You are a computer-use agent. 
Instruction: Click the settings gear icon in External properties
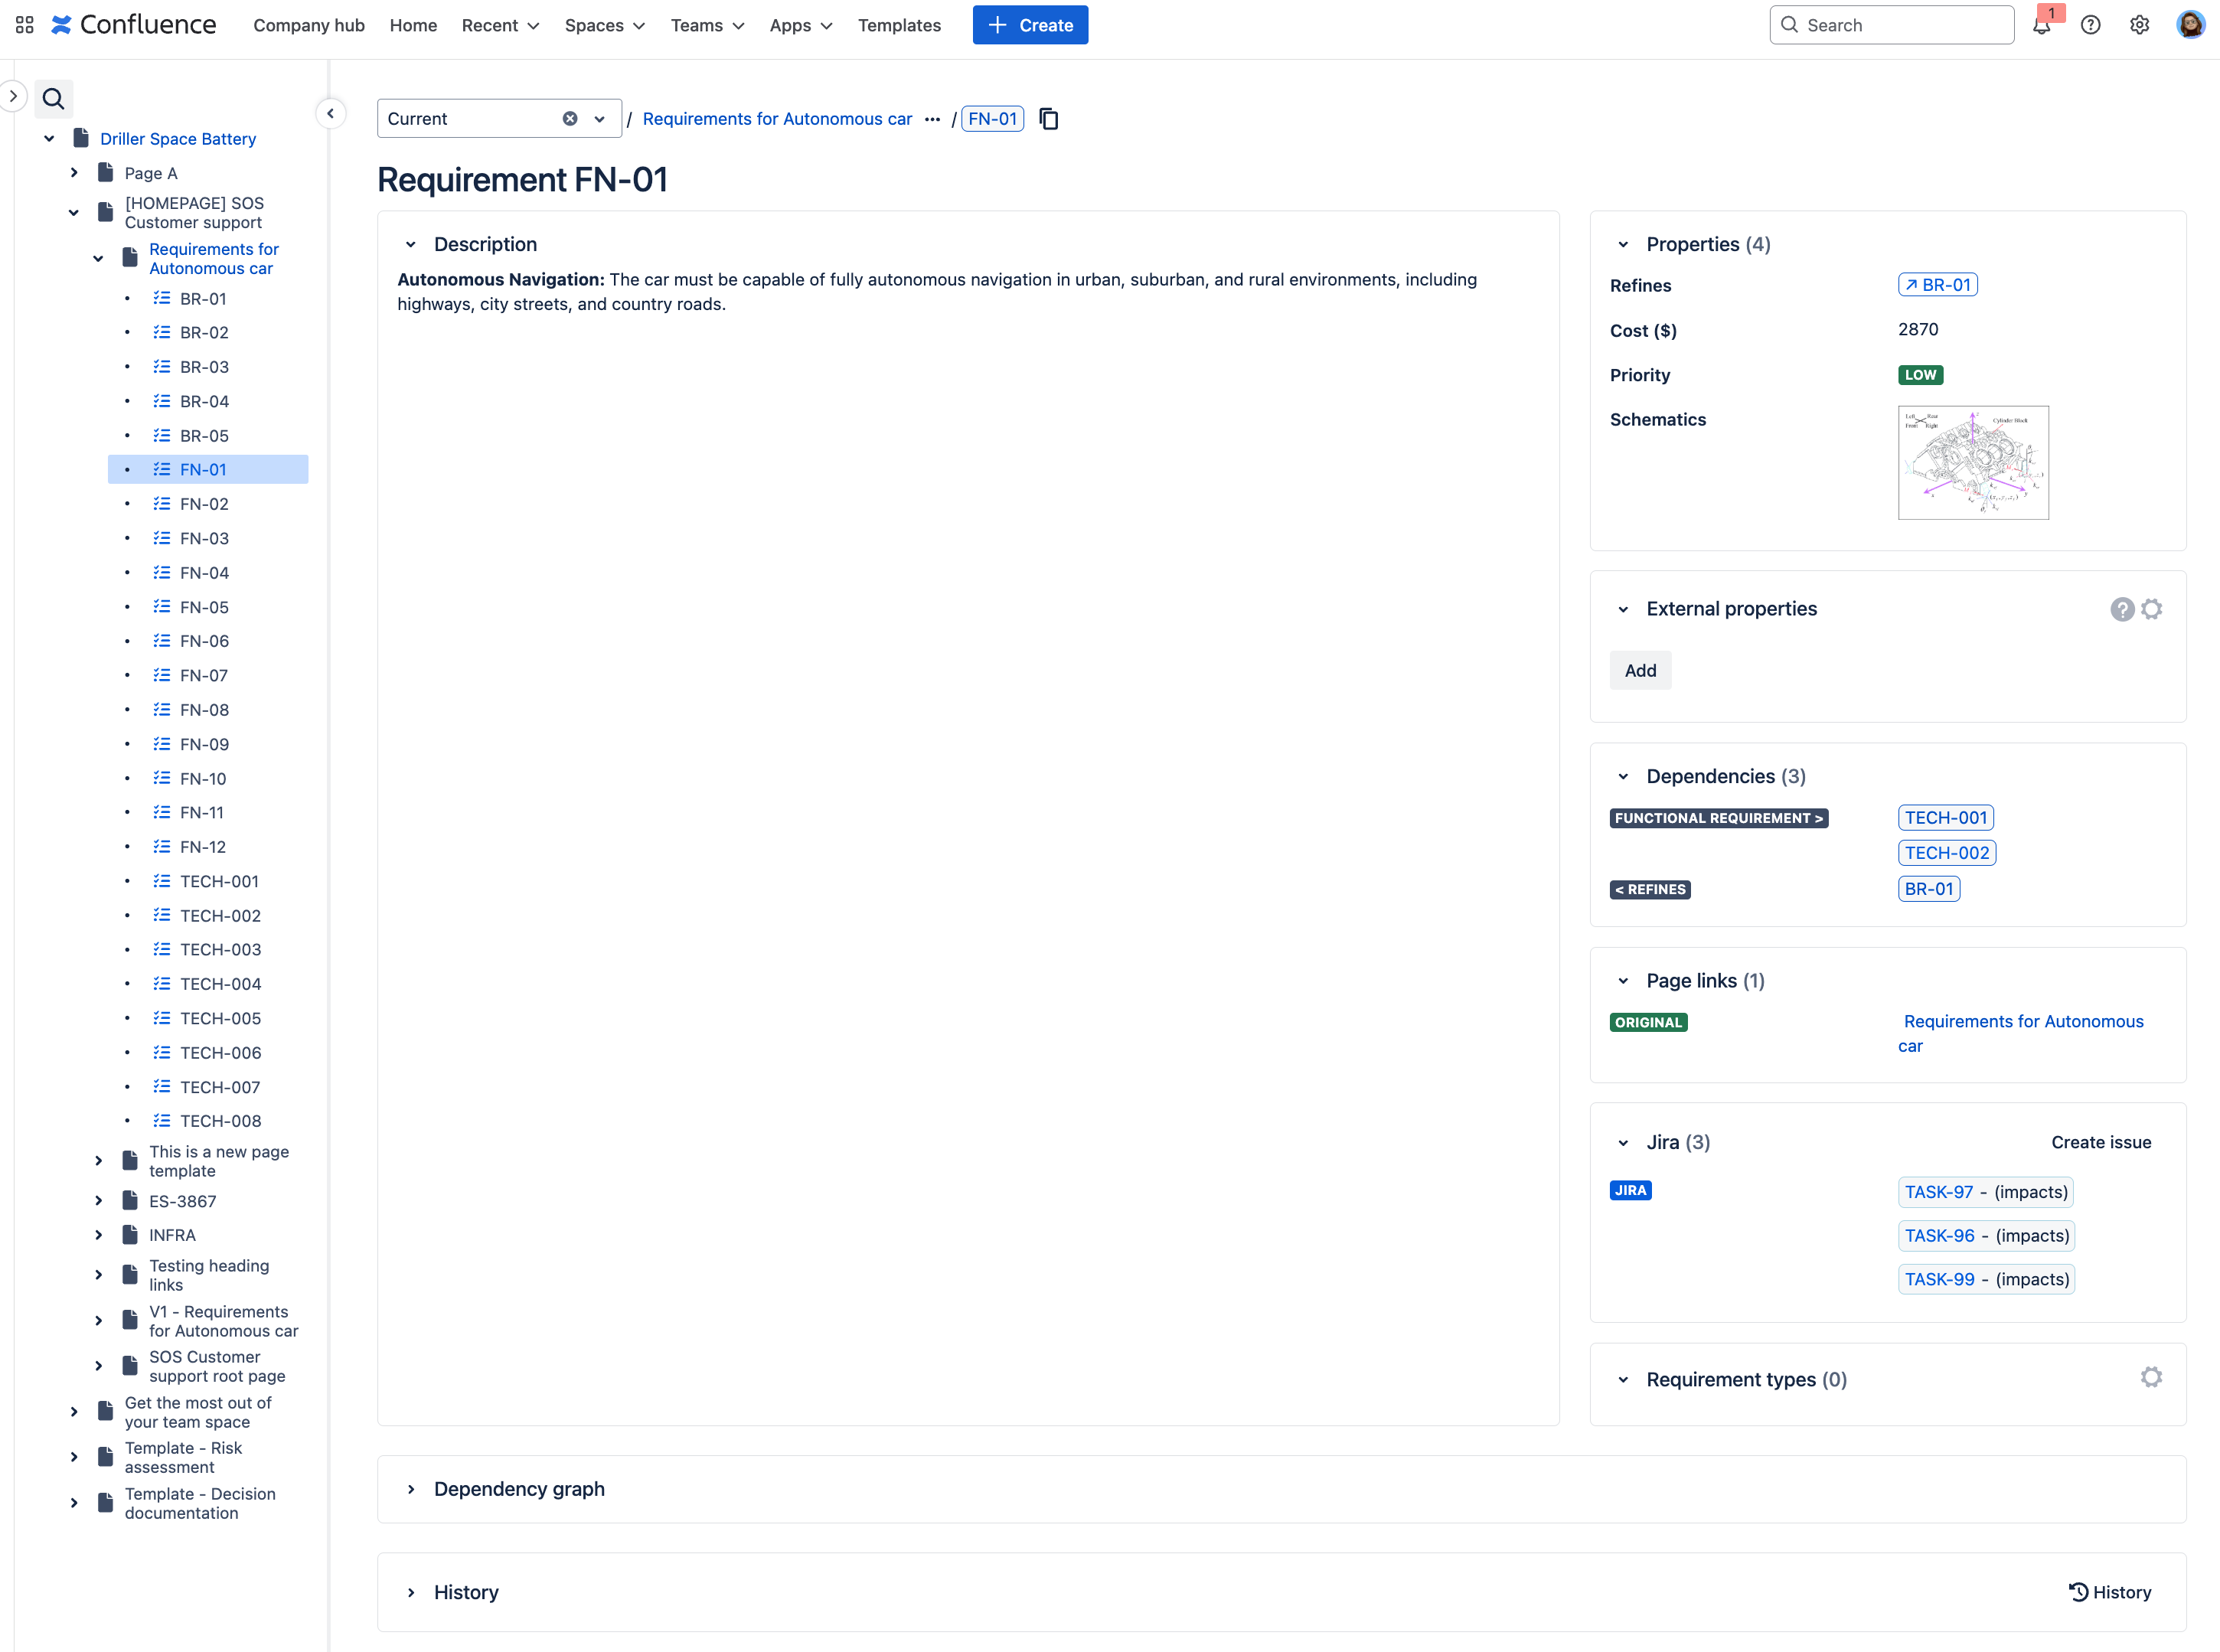2153,609
